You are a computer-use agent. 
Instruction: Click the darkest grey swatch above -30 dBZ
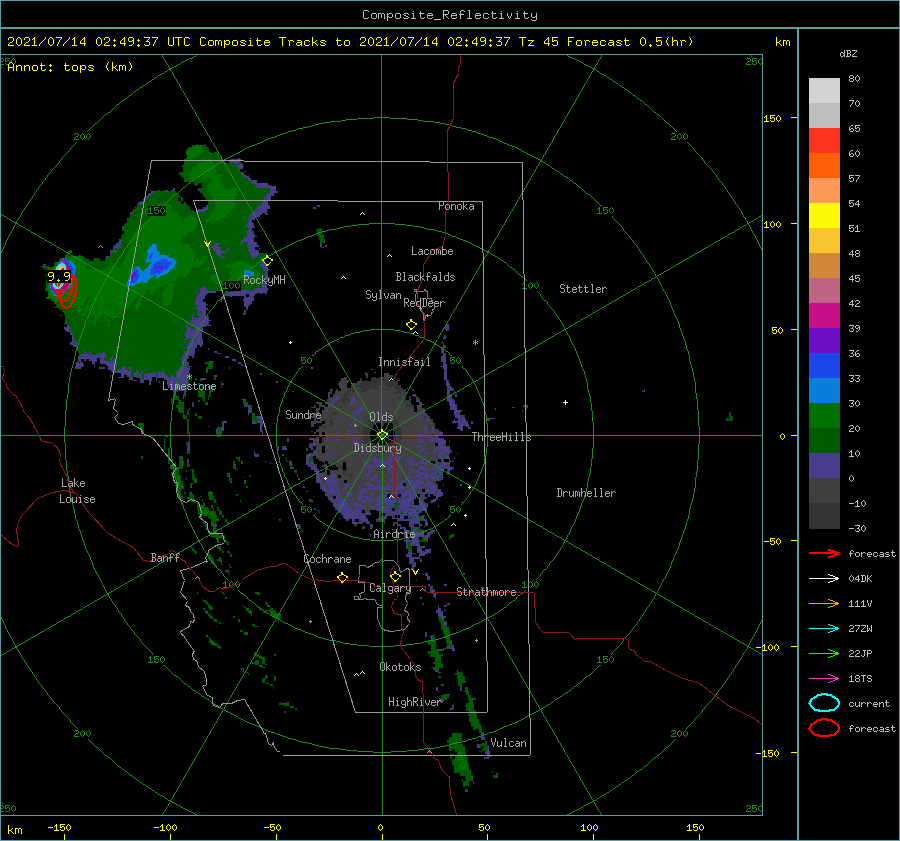[x=824, y=516]
